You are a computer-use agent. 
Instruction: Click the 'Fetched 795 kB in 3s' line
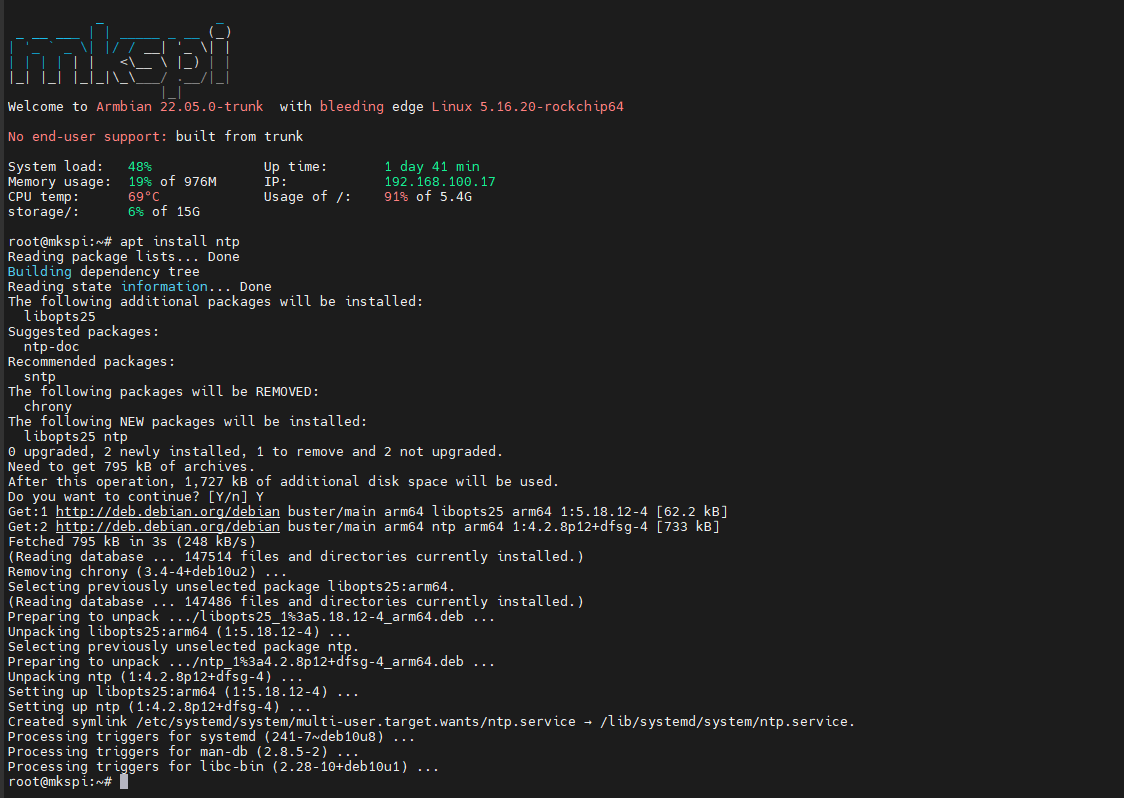[132, 541]
